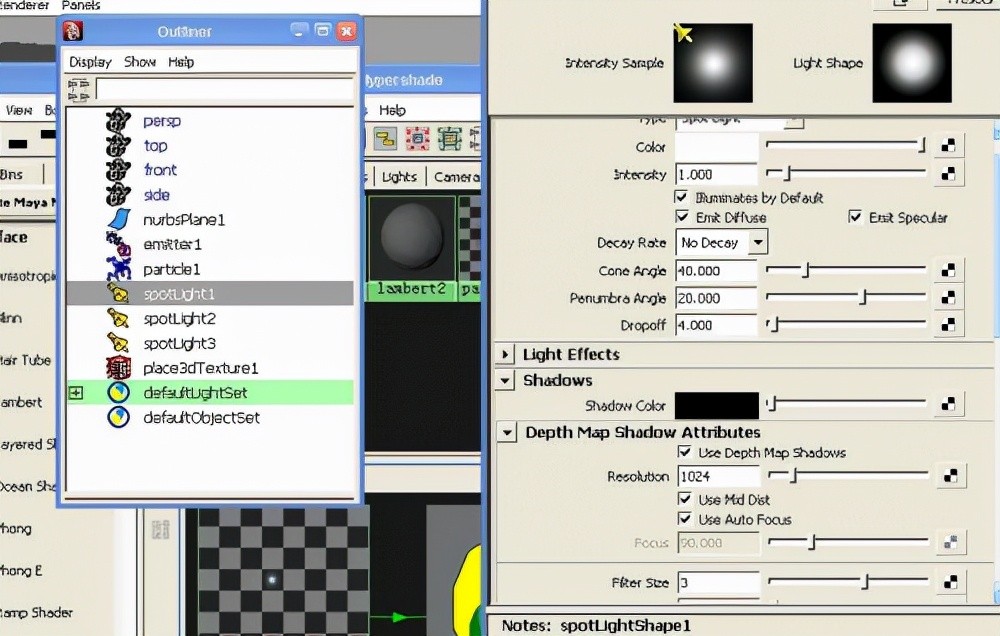The width and height of the screenshot is (1000, 636).
Task: Open the Panels menu
Action: coord(81,5)
